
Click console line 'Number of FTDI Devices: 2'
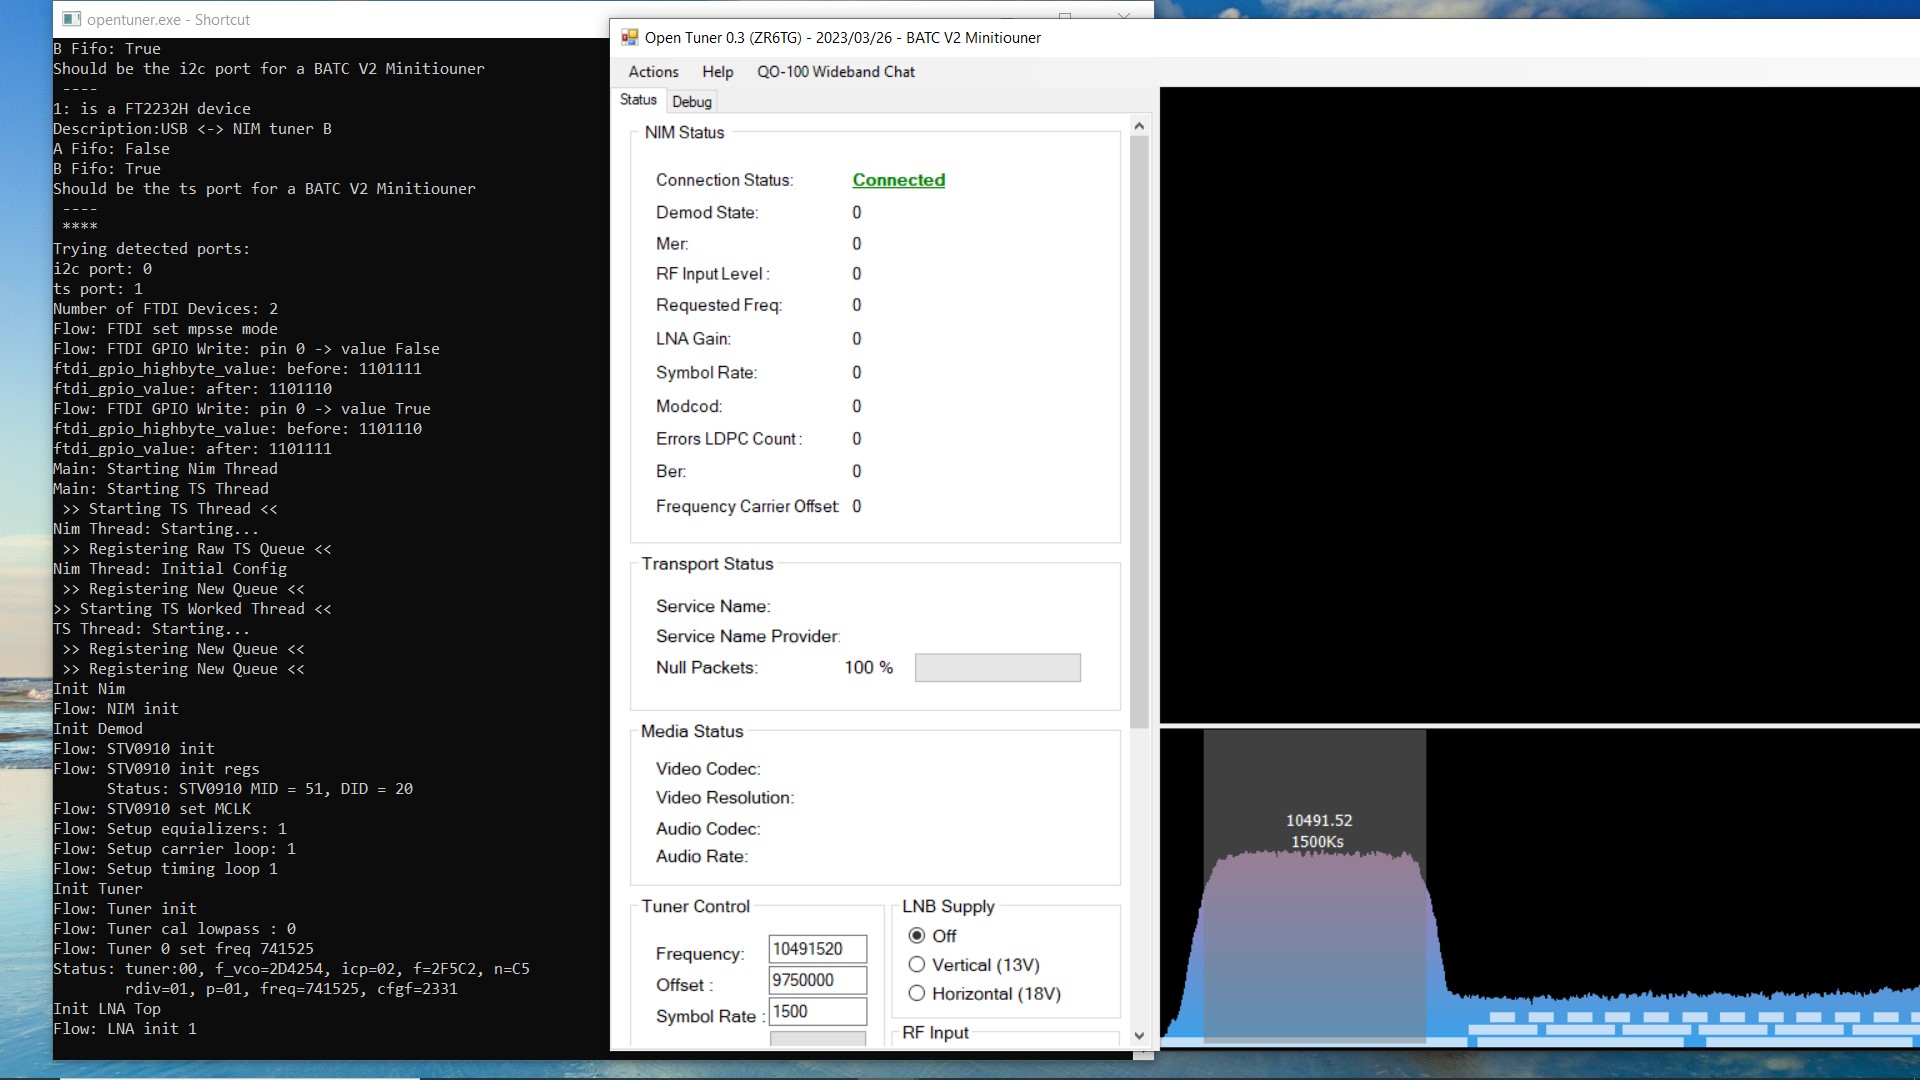pyautogui.click(x=166, y=309)
